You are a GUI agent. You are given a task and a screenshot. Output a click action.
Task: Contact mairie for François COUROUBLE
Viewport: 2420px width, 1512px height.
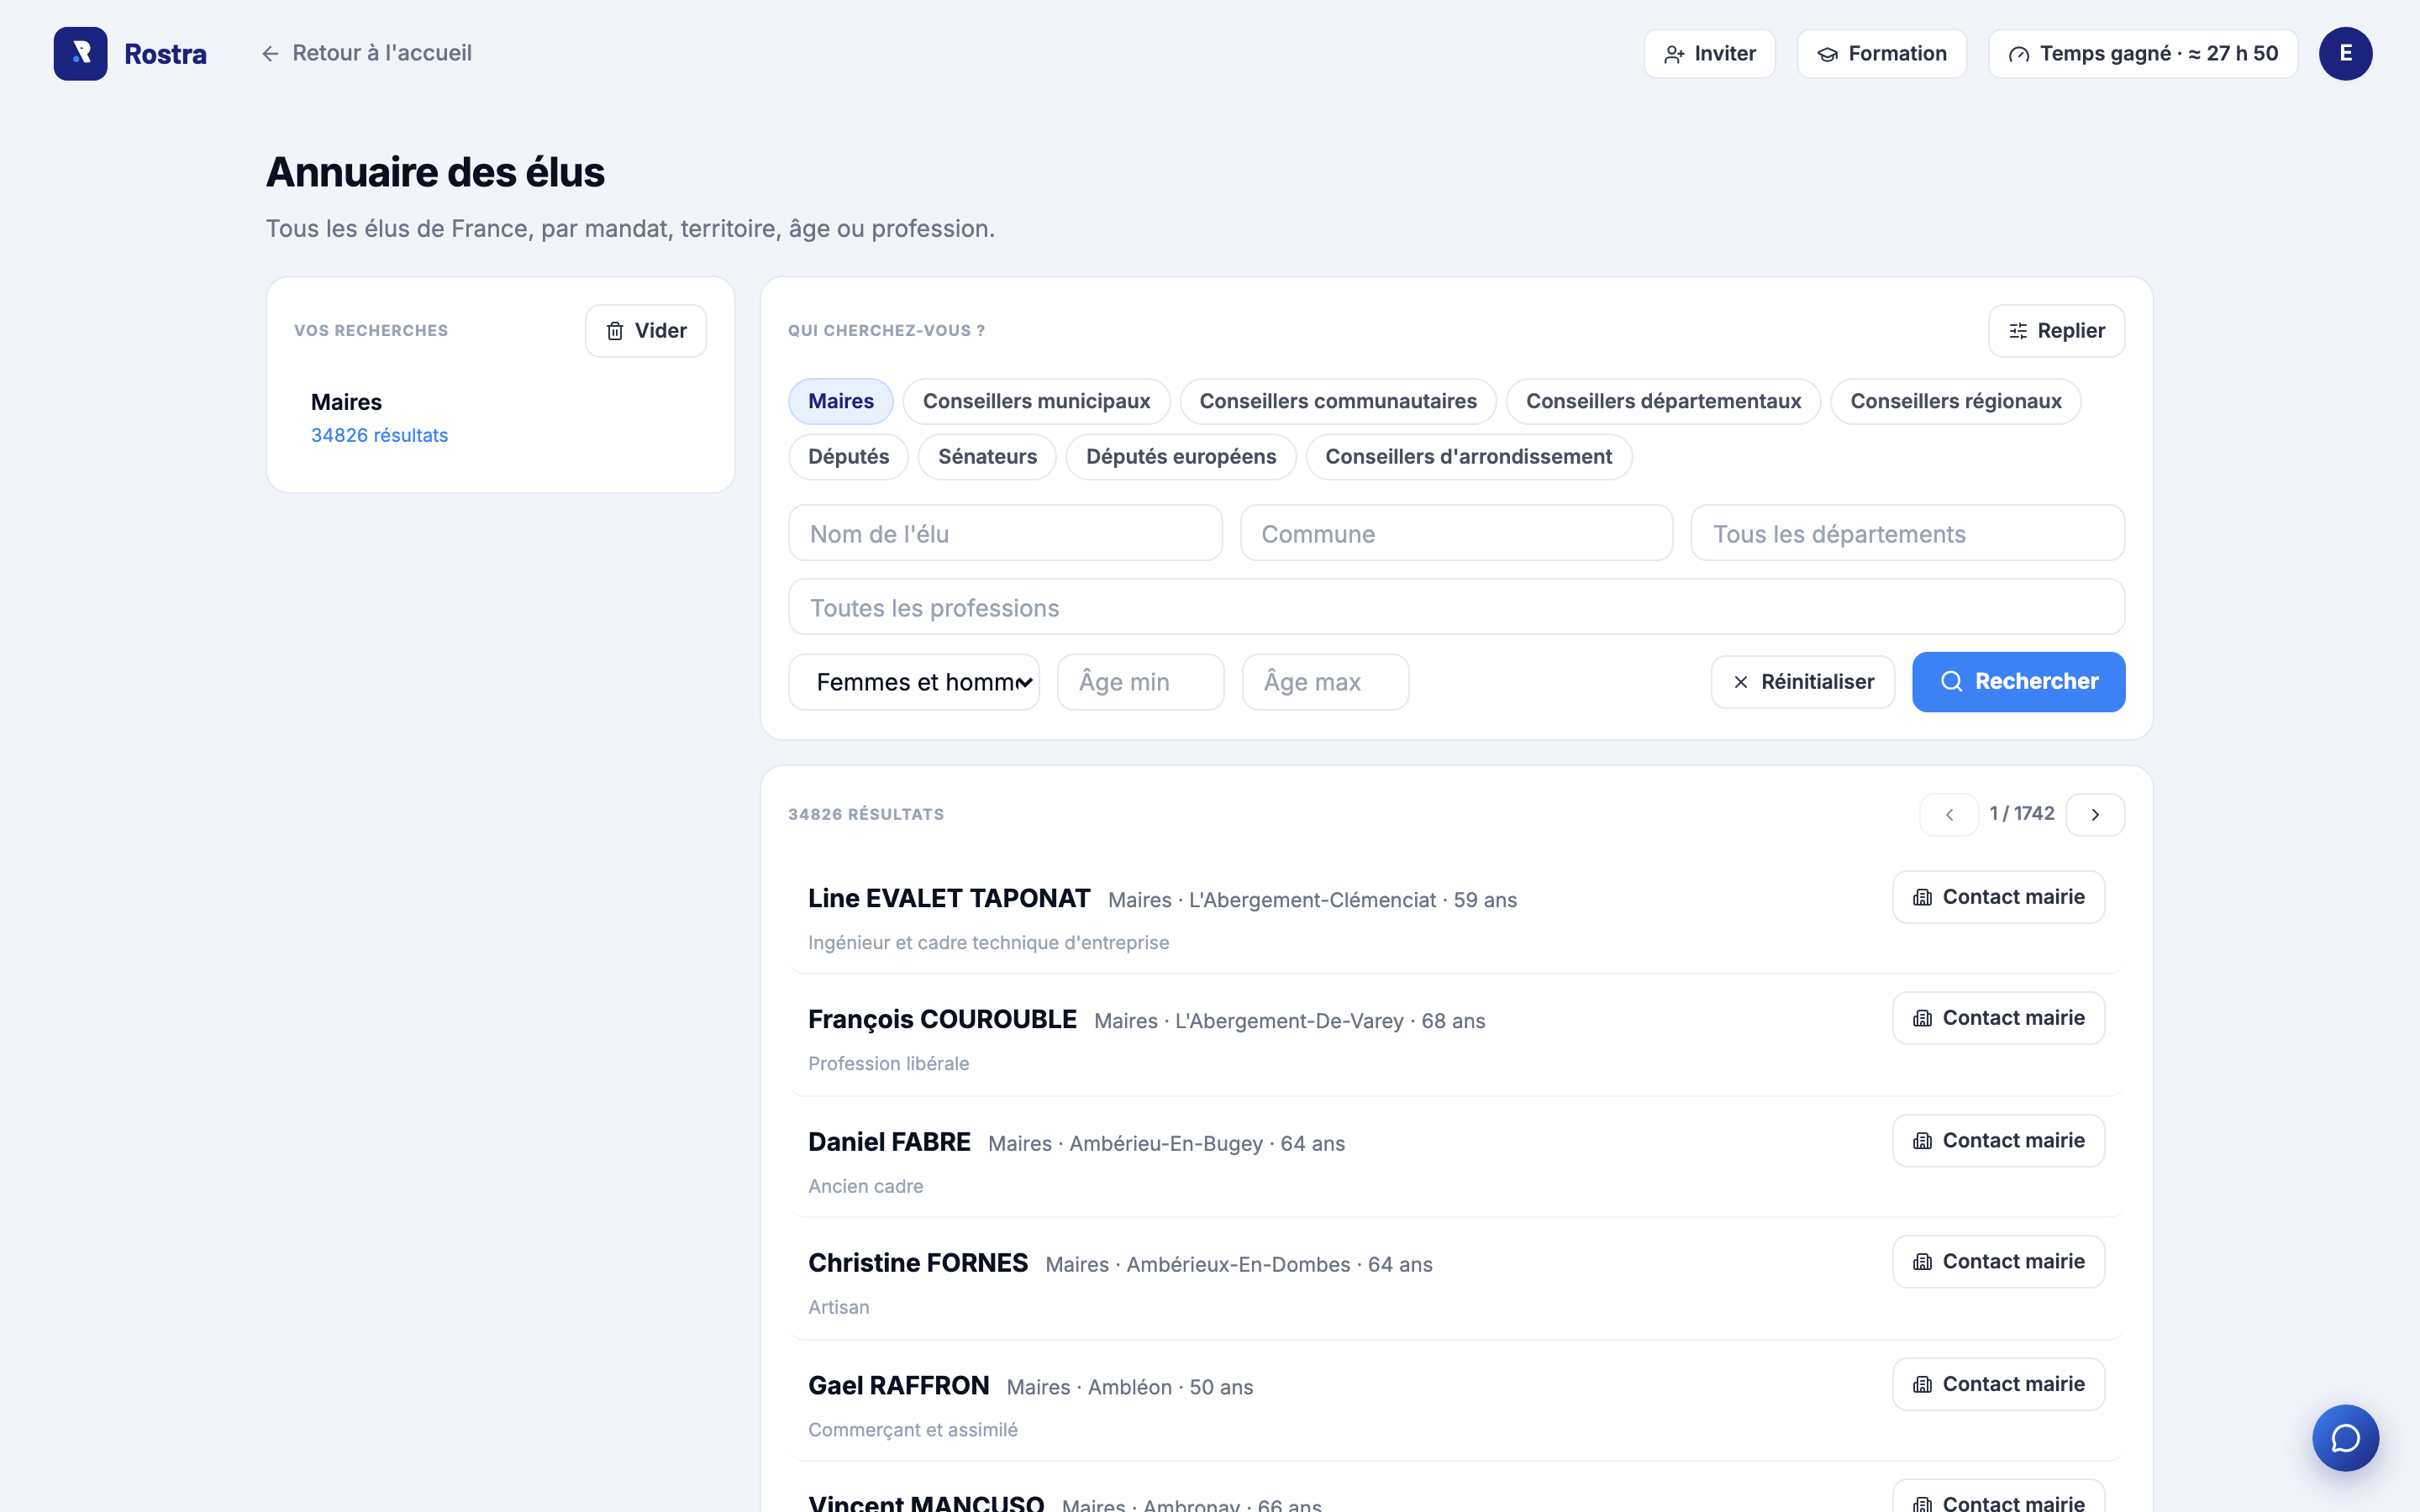coord(1998,1018)
